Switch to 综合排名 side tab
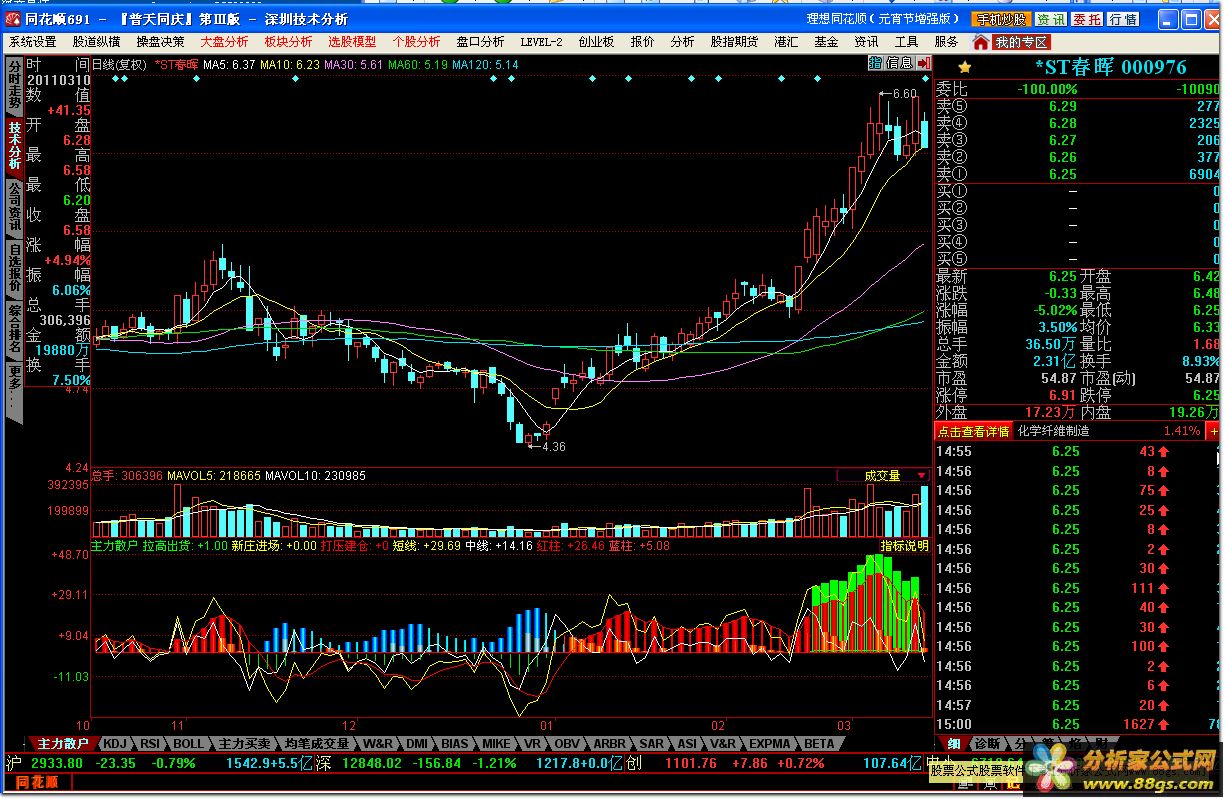Screen dimensions: 1225x799 point(14,328)
